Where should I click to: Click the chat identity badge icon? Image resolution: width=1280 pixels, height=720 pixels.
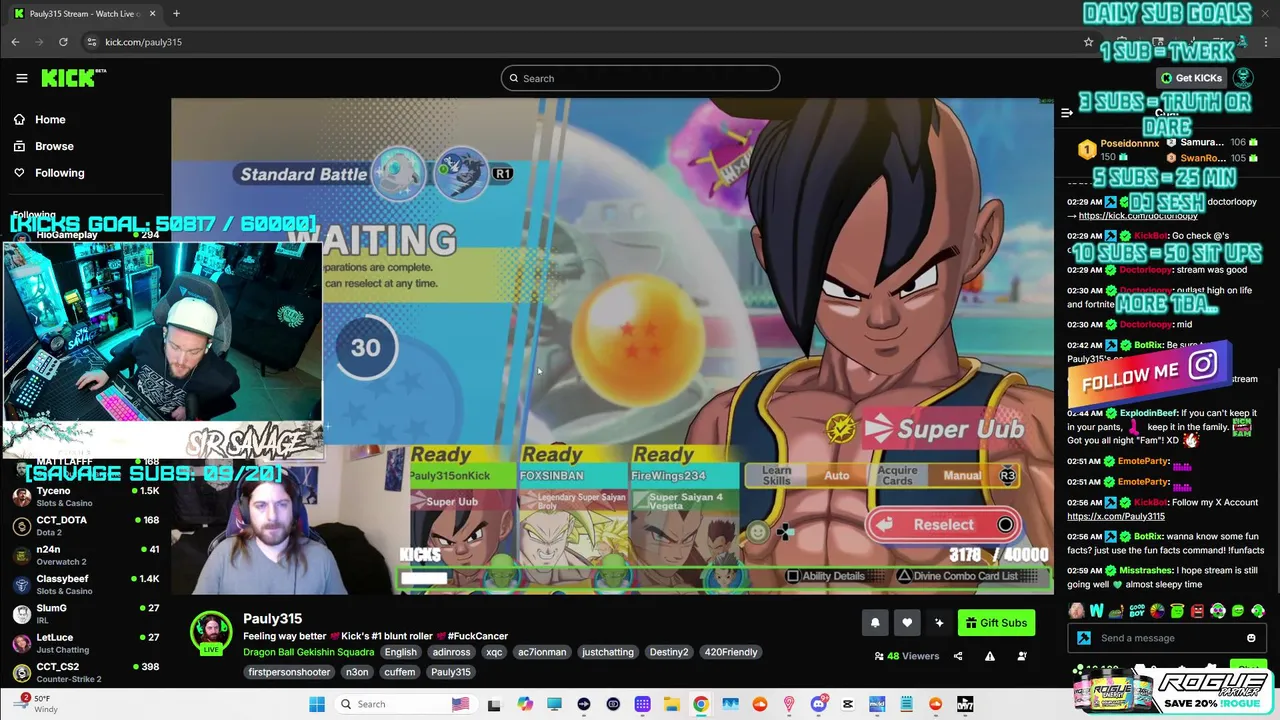coord(1084,638)
